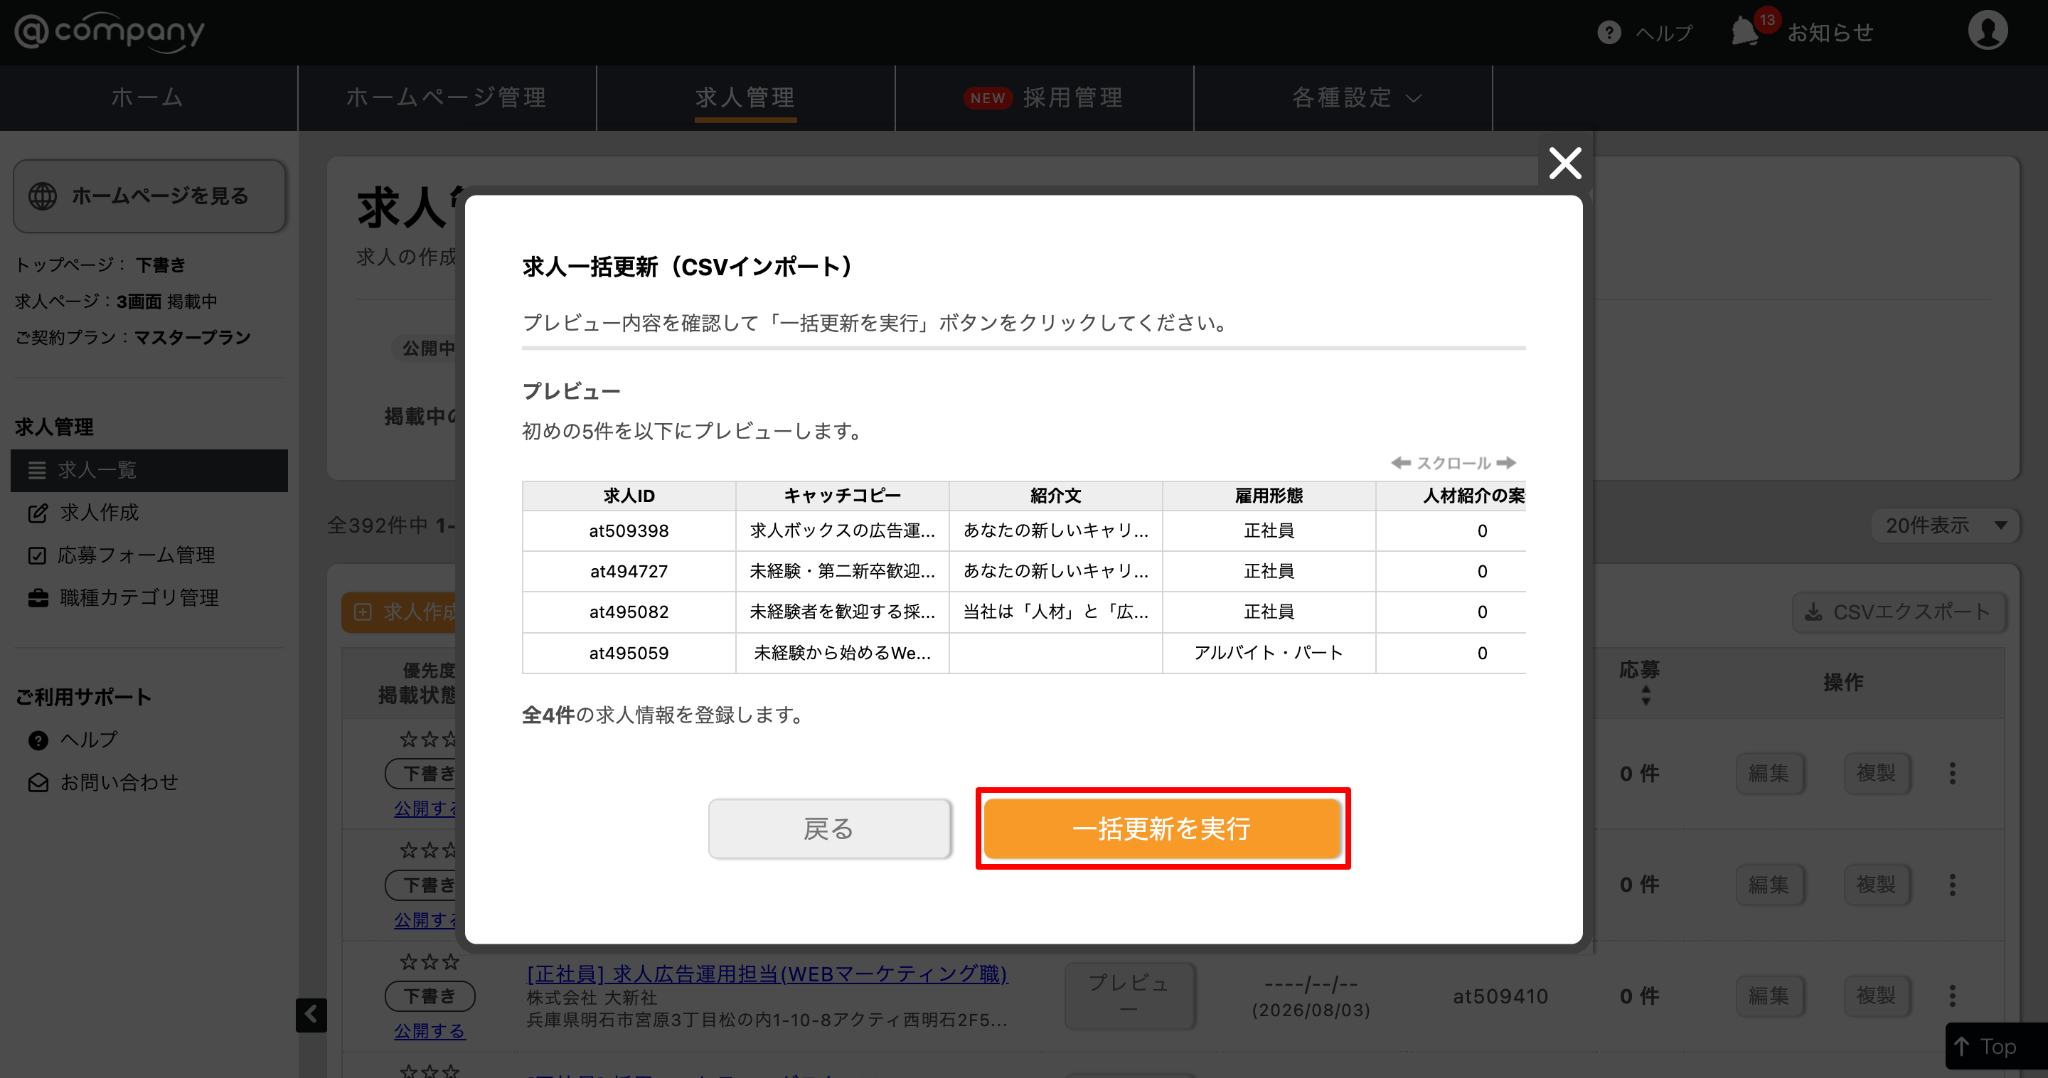This screenshot has height=1078, width=2048.
Task: Select 求人作成 in sidebar
Action: pos(100,513)
